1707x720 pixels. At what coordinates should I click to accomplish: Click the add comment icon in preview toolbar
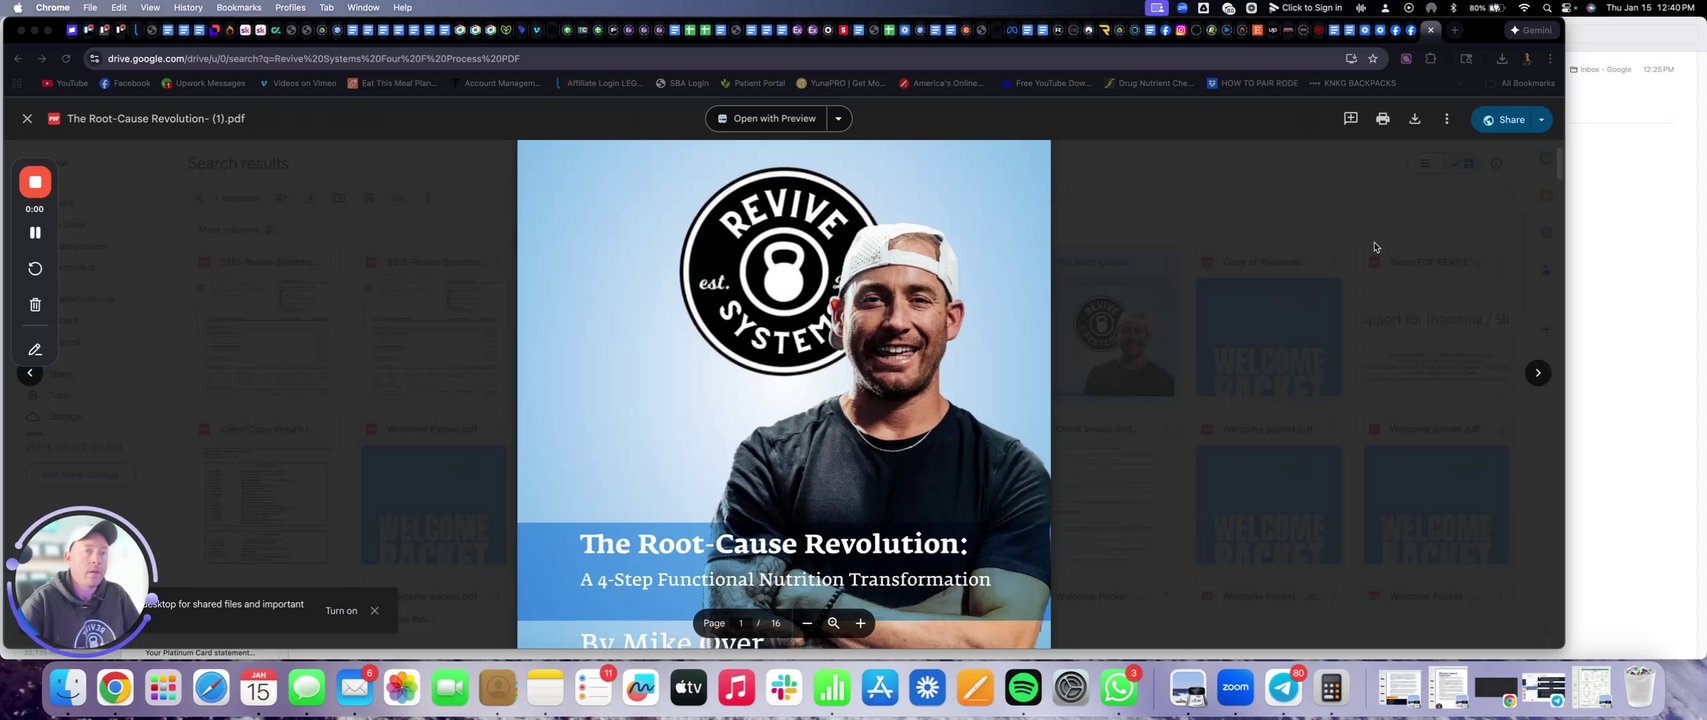(1351, 119)
